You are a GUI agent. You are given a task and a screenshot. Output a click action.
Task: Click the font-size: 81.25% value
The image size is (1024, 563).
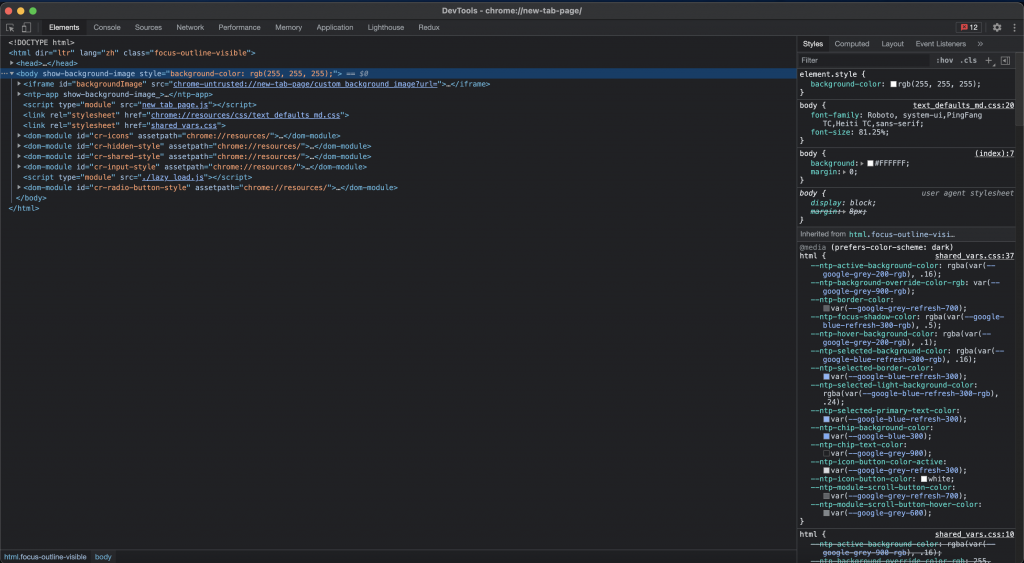pyautogui.click(x=870, y=132)
